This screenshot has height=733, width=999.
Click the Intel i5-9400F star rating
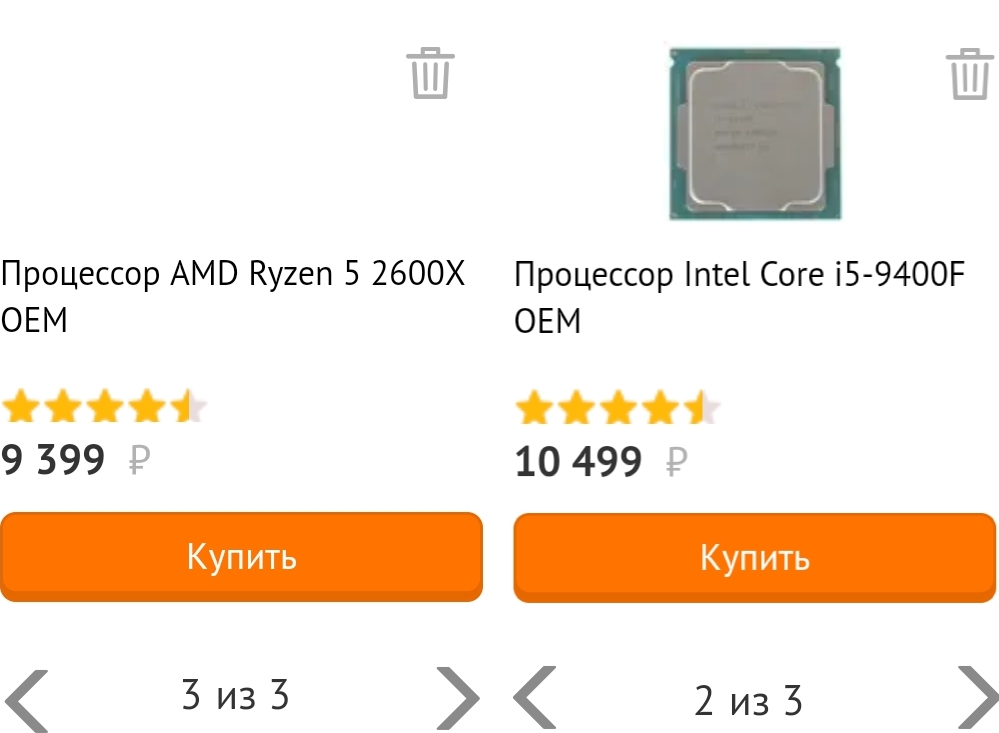(x=617, y=409)
